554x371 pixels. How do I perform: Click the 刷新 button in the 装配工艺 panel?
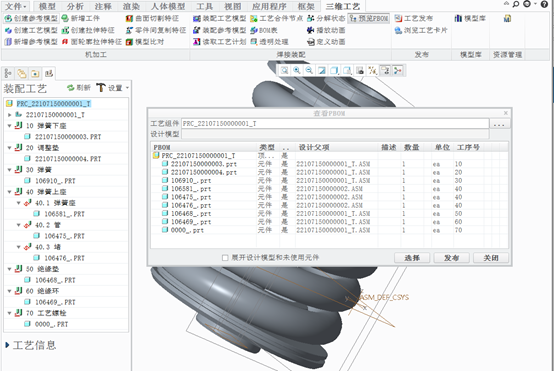79,88
